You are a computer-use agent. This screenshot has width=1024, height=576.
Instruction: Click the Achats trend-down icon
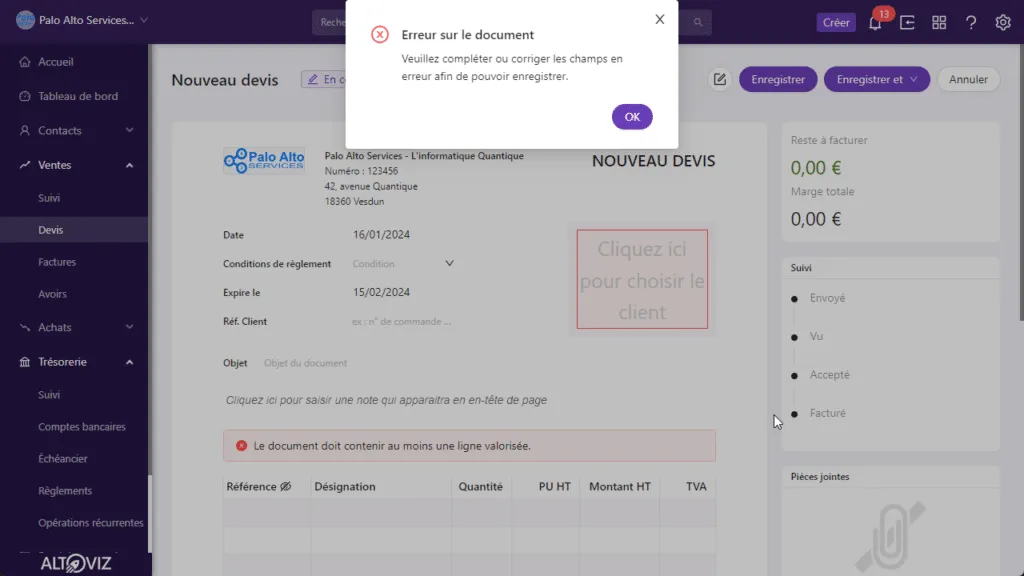tap(25, 327)
